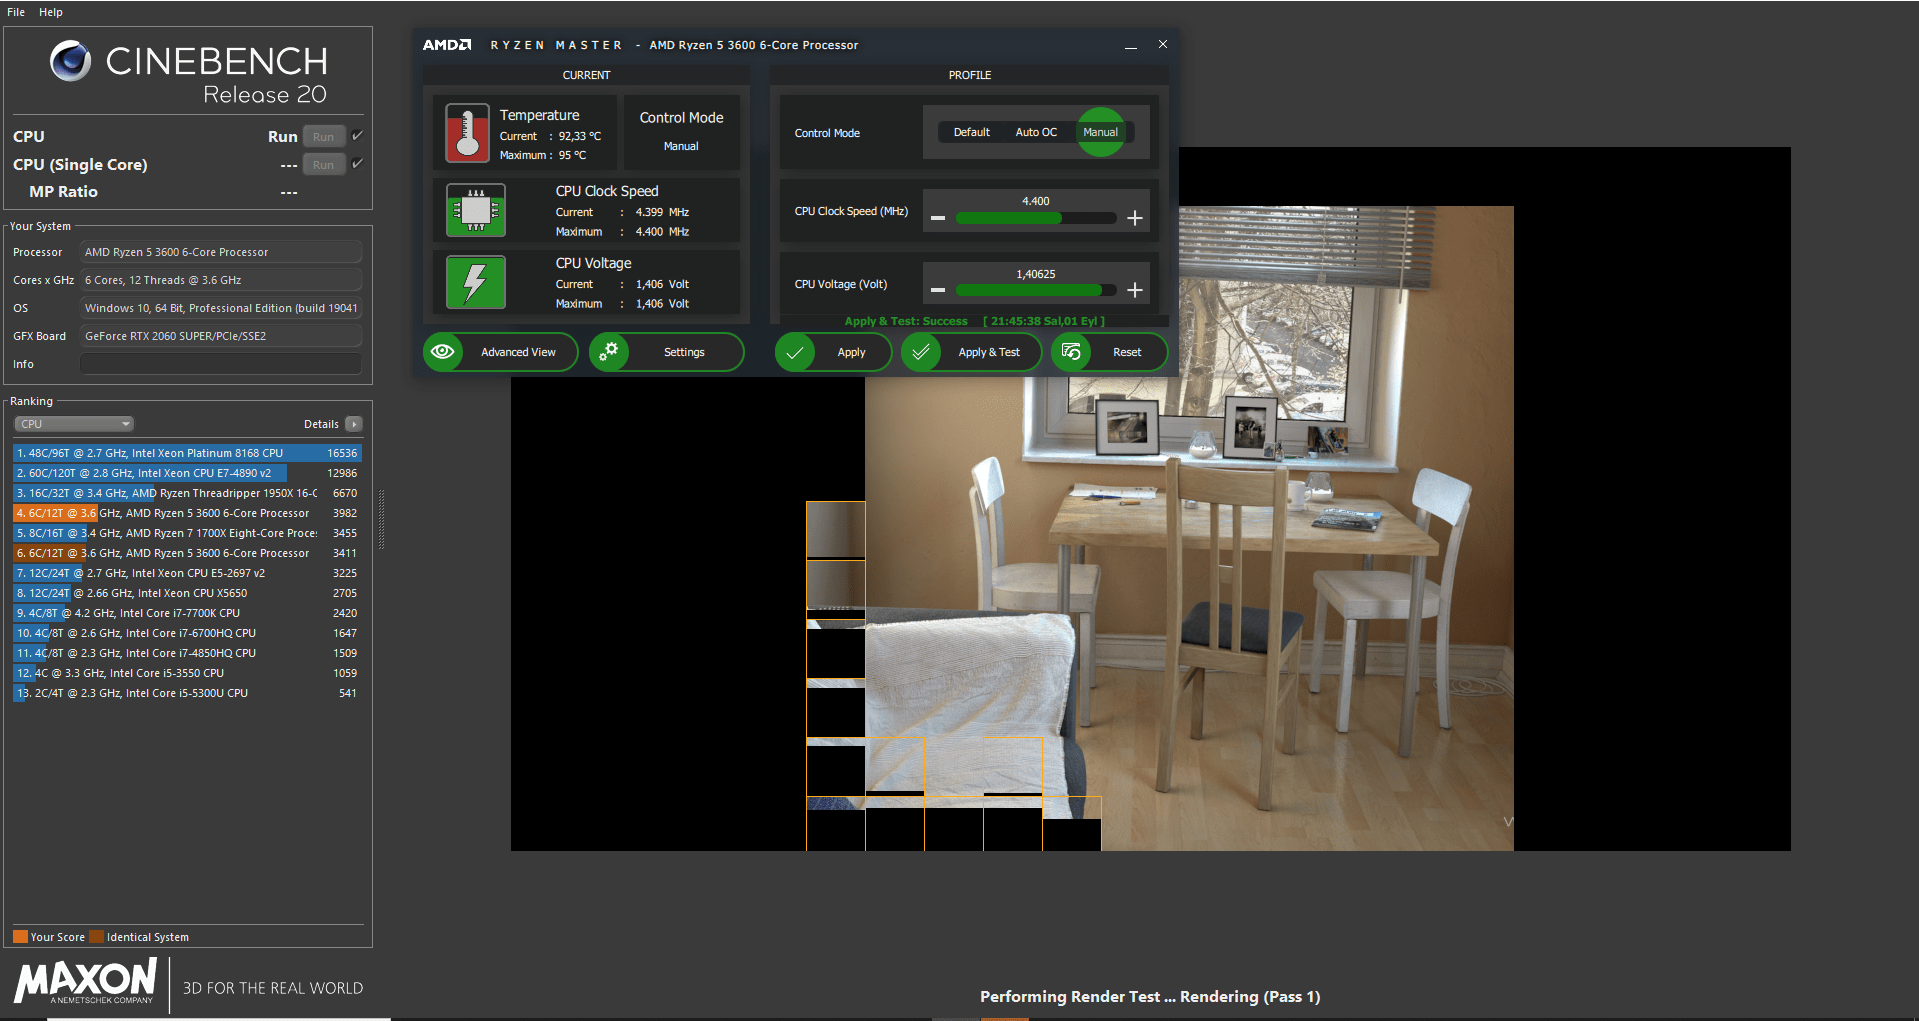Select ranking row Intel Xeon CPU X5650
The width and height of the screenshot is (1919, 1021).
pyautogui.click(x=187, y=593)
